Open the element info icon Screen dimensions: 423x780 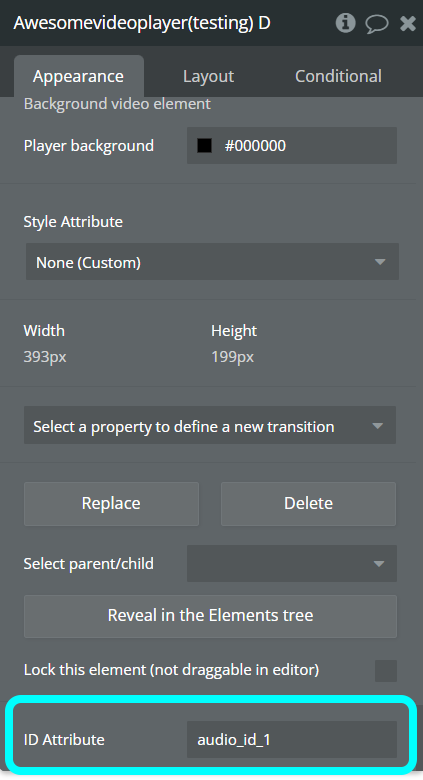[x=345, y=23]
